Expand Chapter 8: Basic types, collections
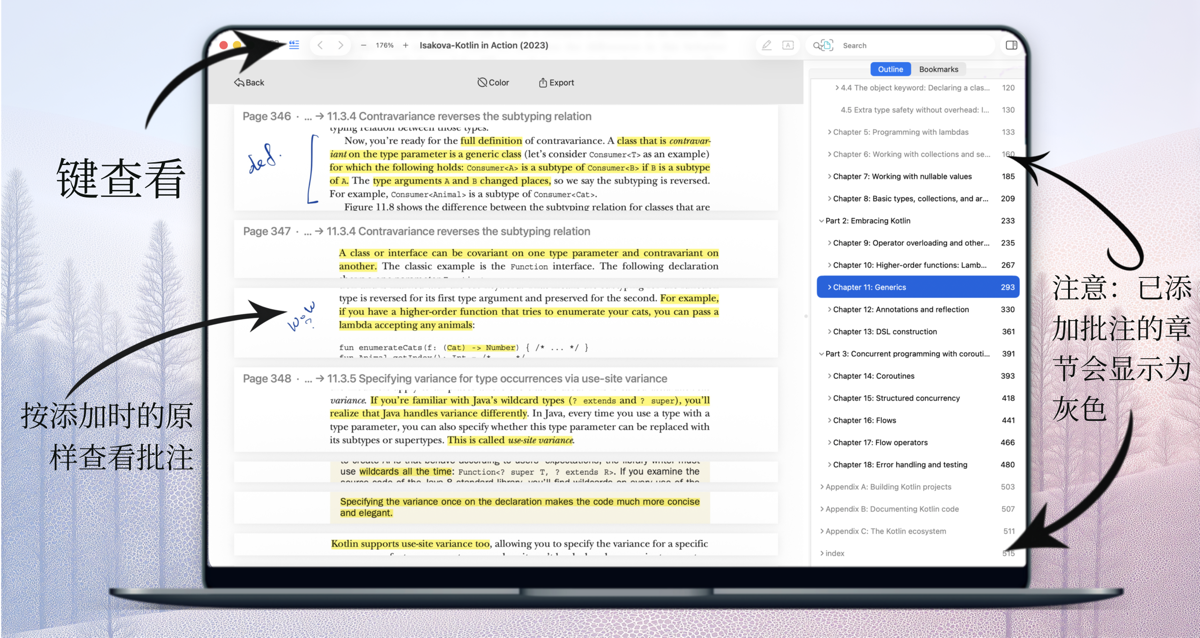Viewport: 1200px width, 638px height. click(829, 199)
